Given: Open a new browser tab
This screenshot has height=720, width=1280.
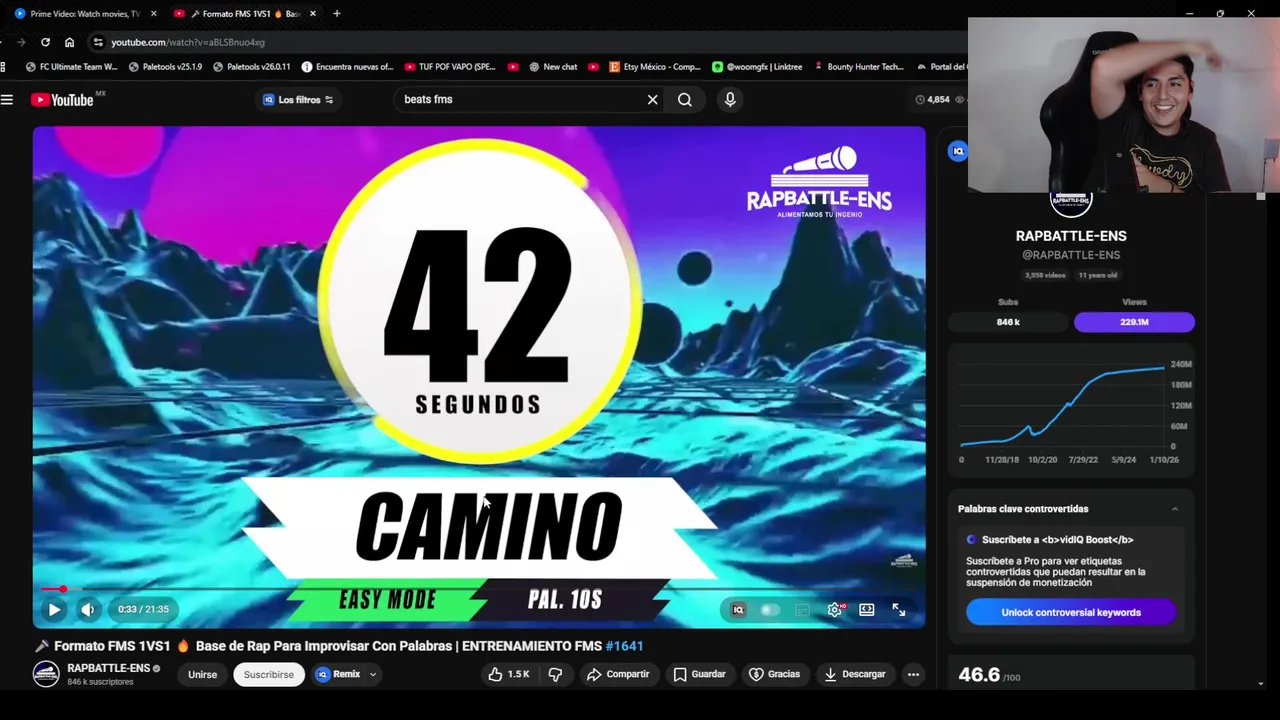Looking at the screenshot, I should coord(336,14).
